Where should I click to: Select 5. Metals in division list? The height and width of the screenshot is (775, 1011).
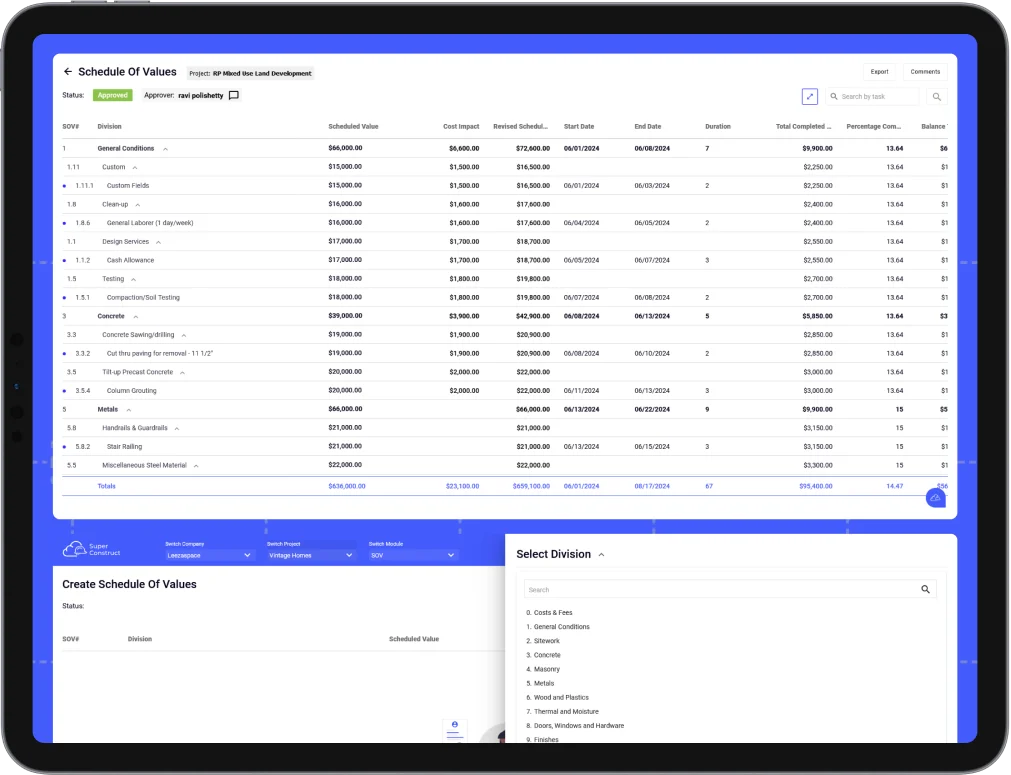540,683
